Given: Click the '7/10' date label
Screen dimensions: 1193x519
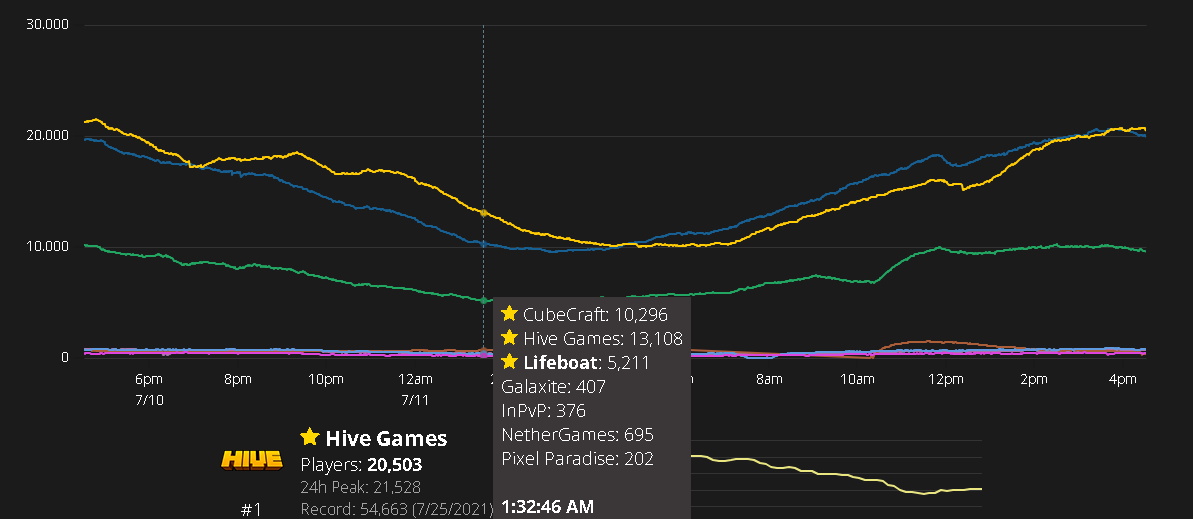Looking at the screenshot, I should (149, 400).
